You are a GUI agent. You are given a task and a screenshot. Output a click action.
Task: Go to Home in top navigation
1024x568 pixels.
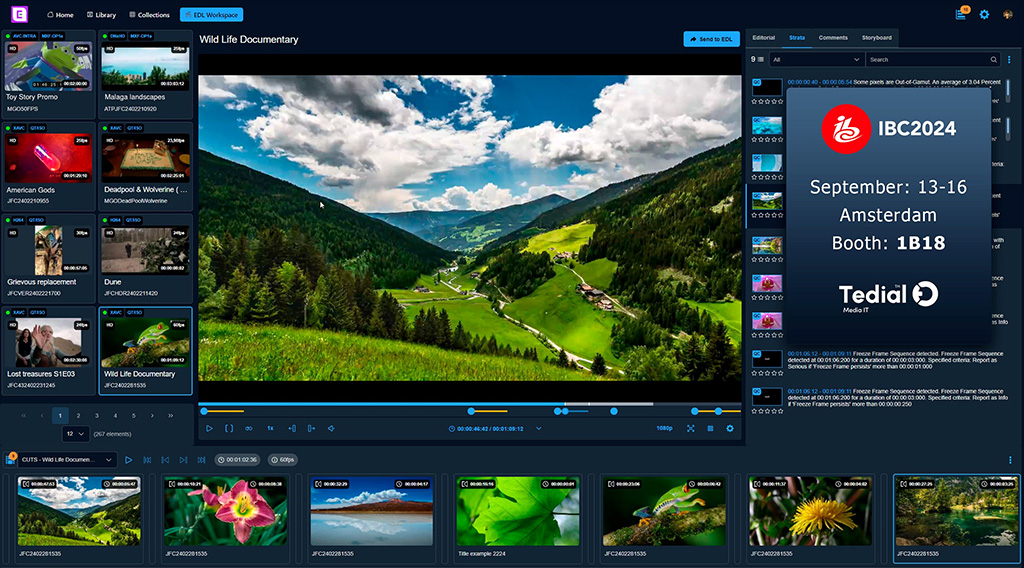60,14
